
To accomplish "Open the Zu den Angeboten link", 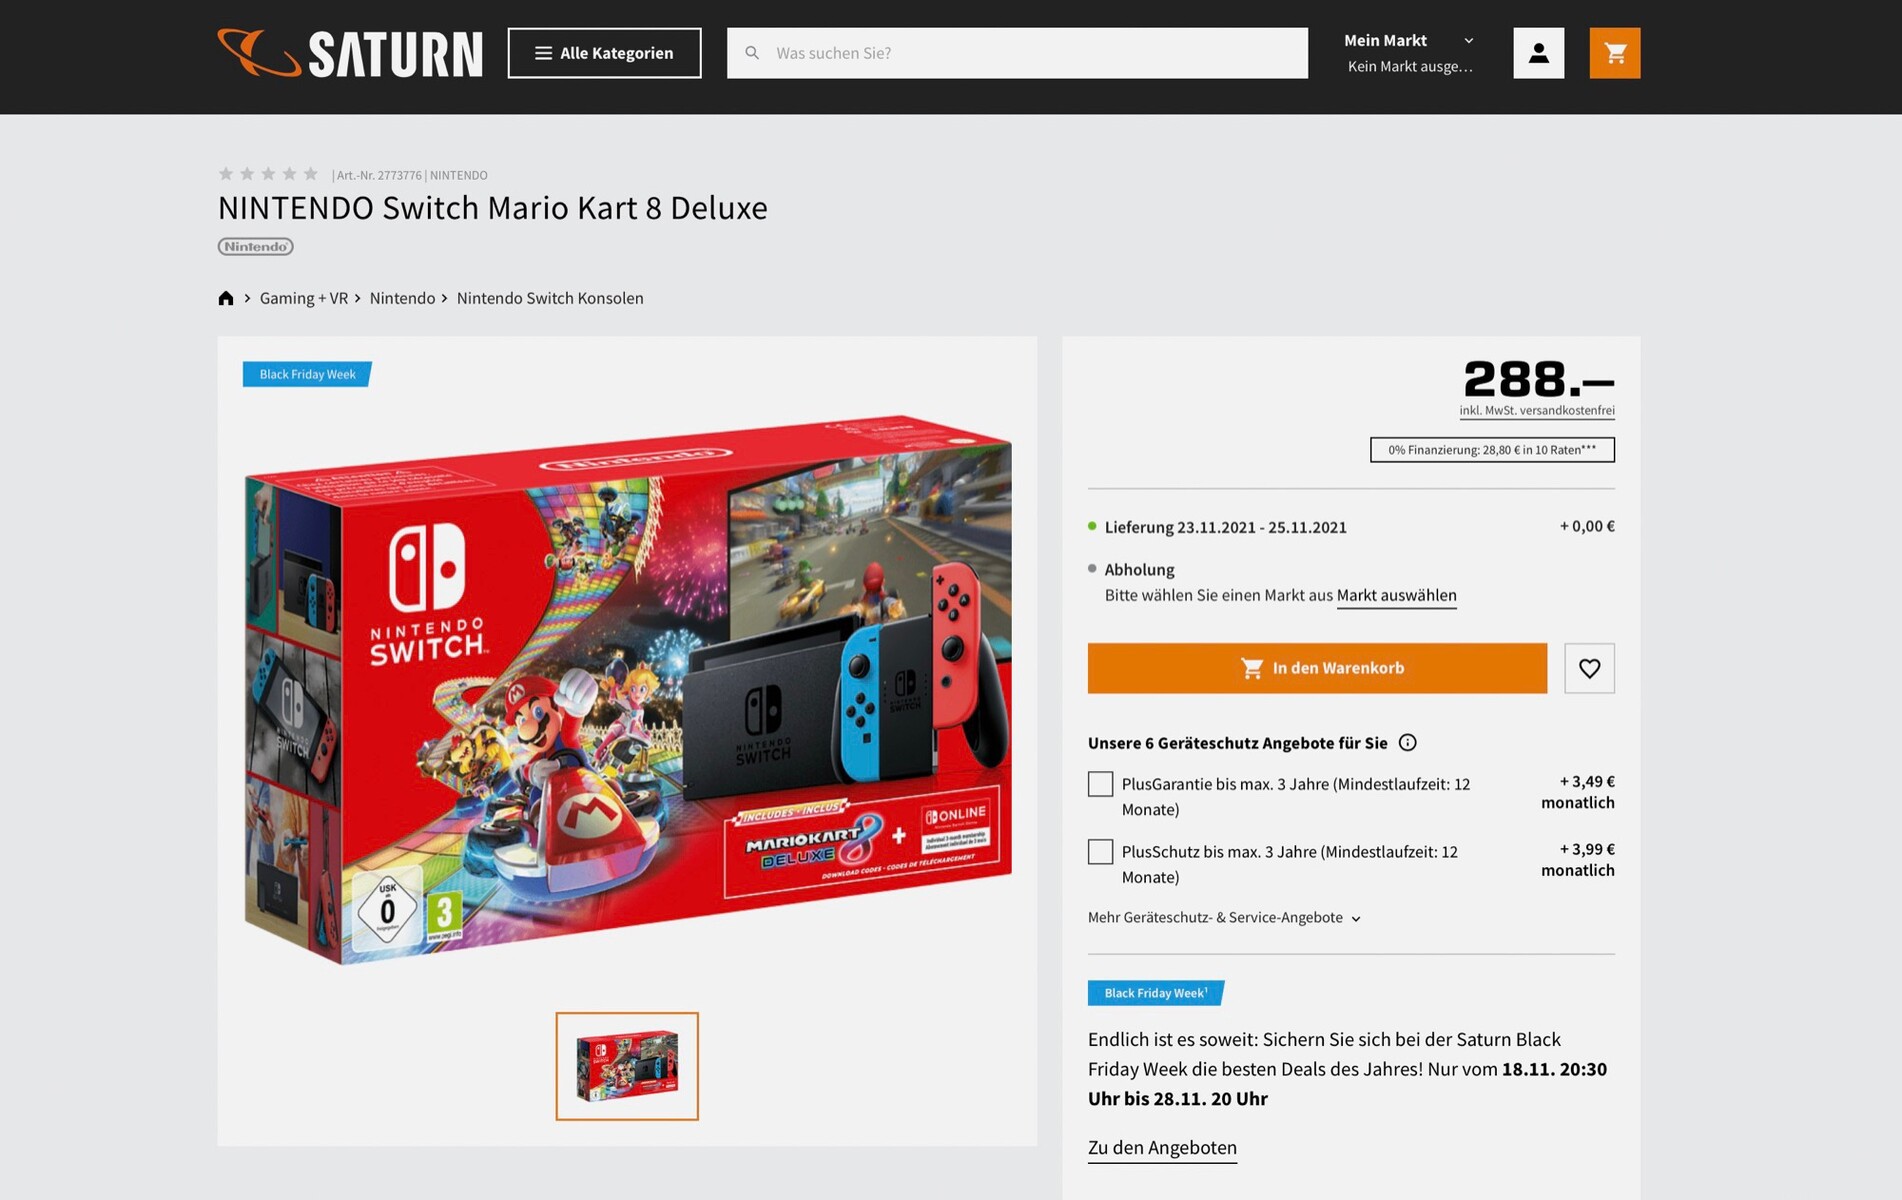I will (1162, 1148).
